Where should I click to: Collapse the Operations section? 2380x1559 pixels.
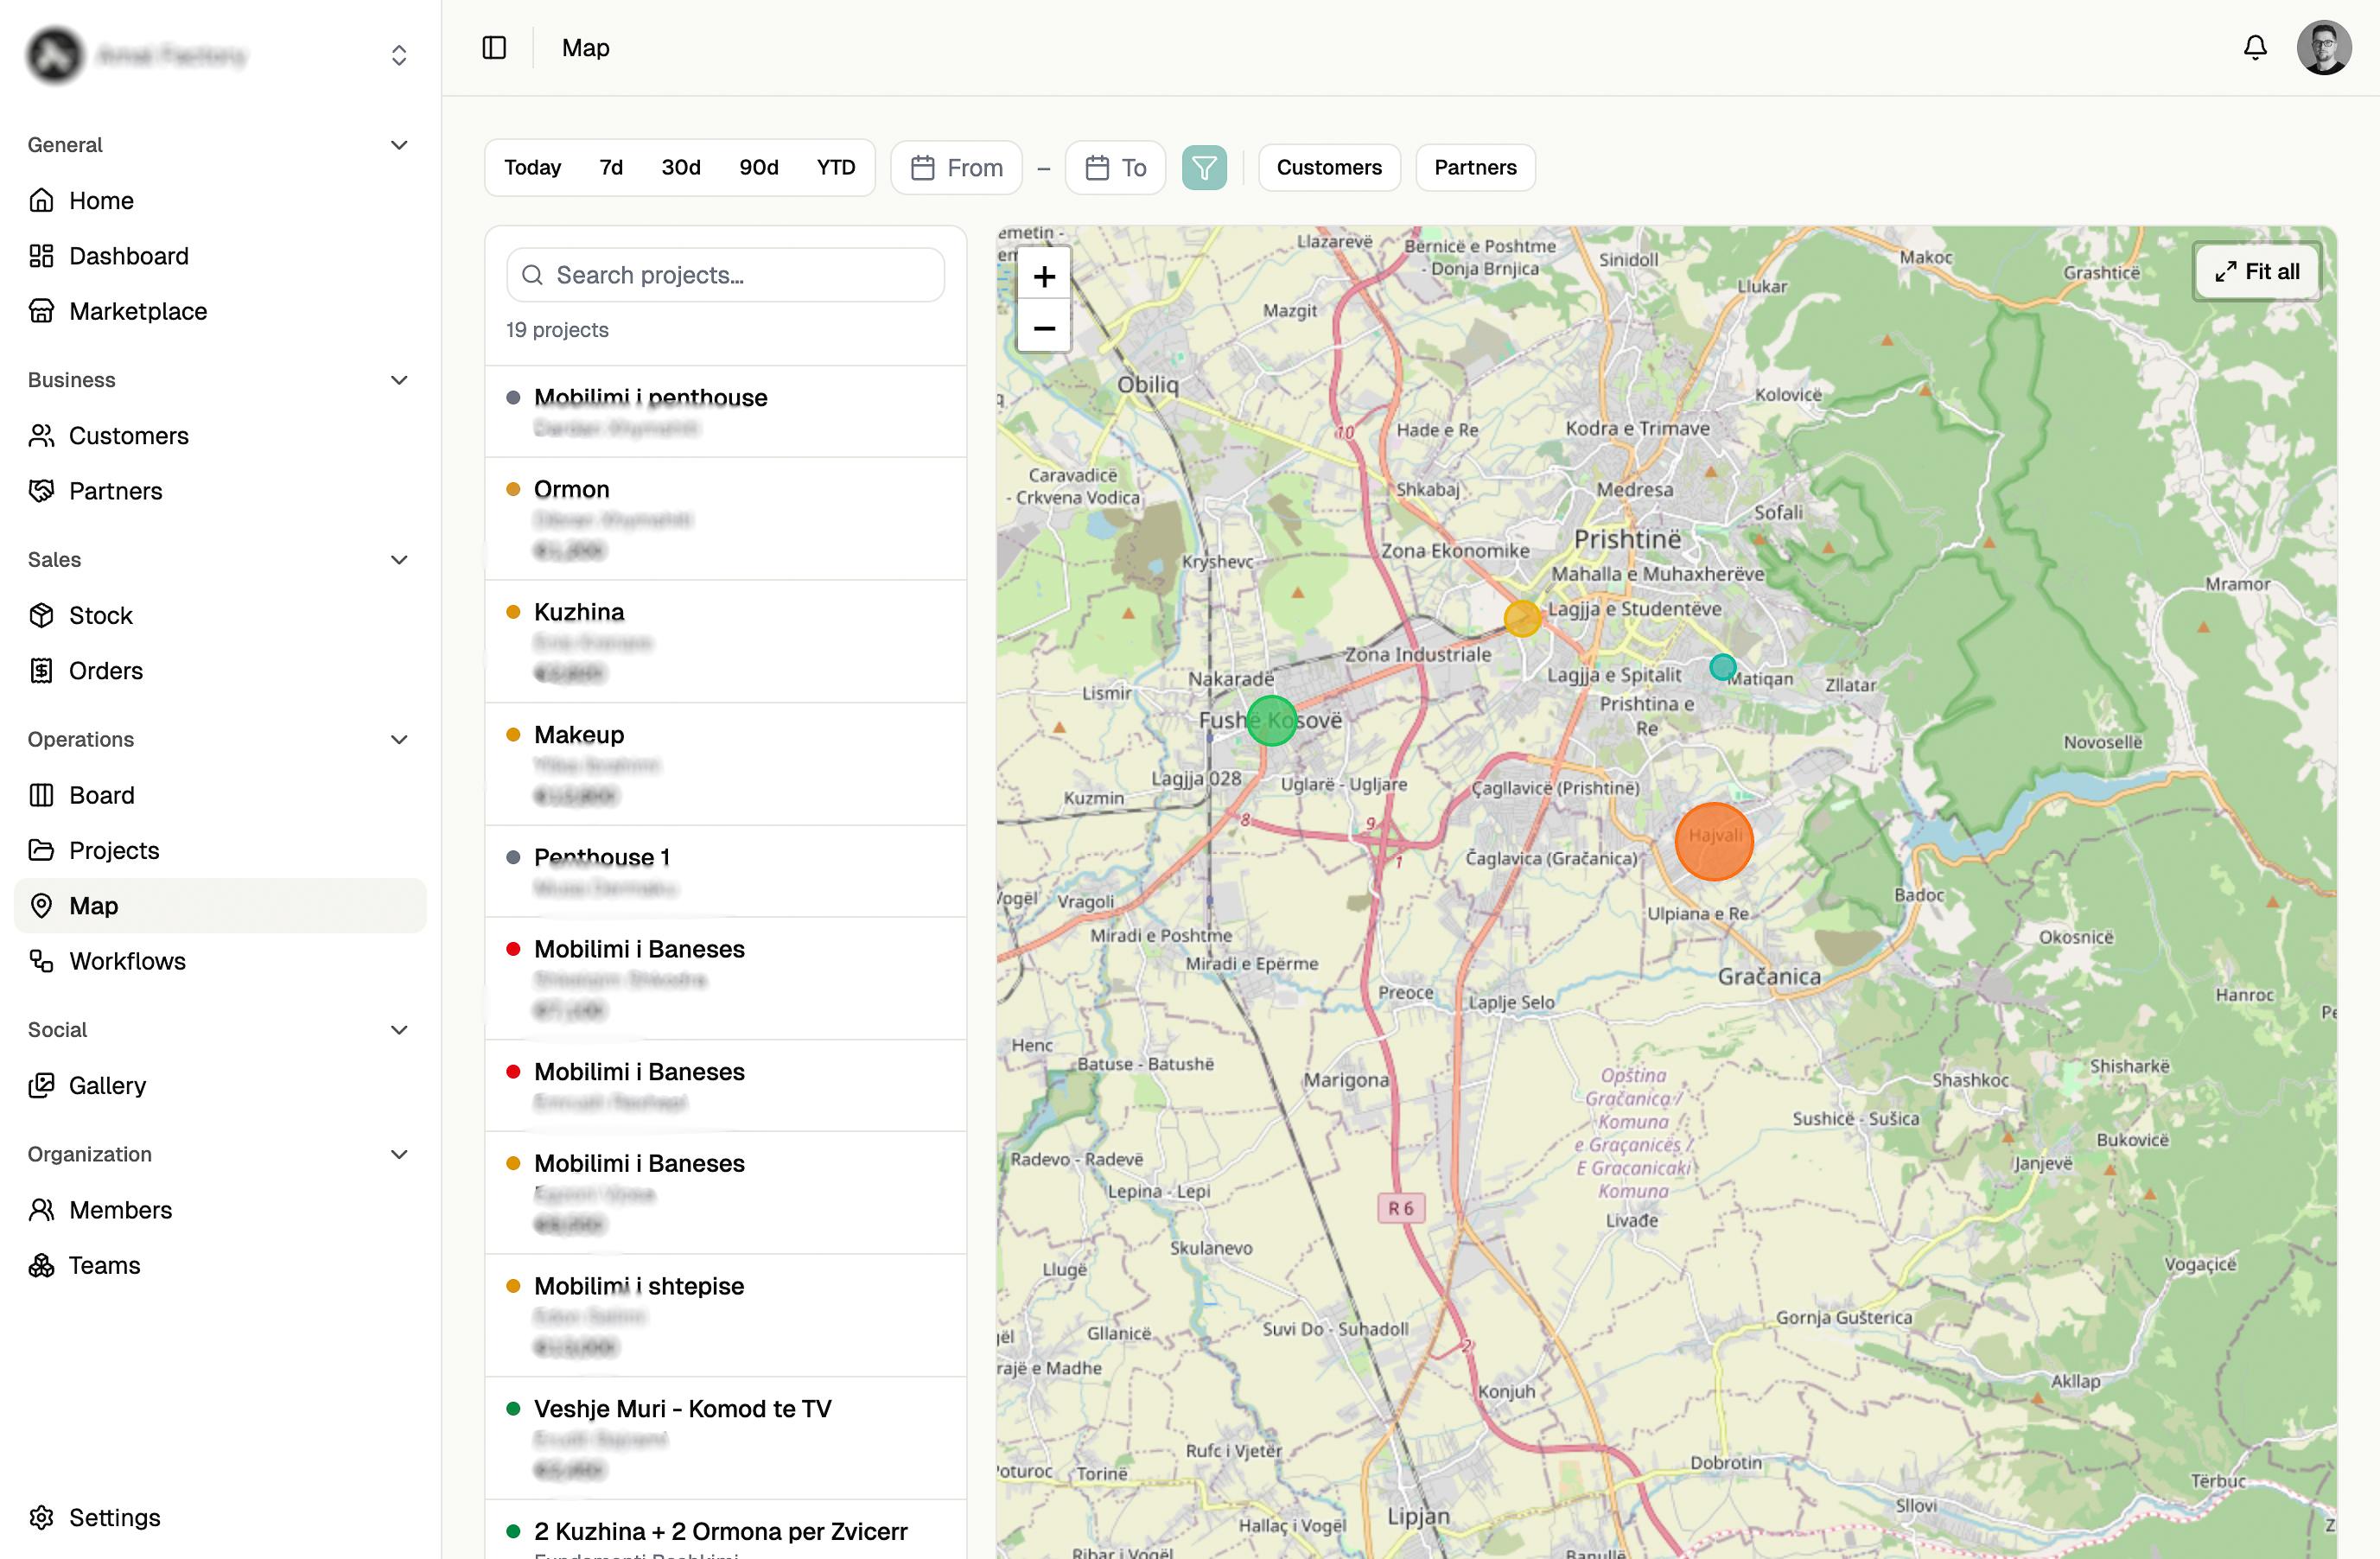pos(399,740)
